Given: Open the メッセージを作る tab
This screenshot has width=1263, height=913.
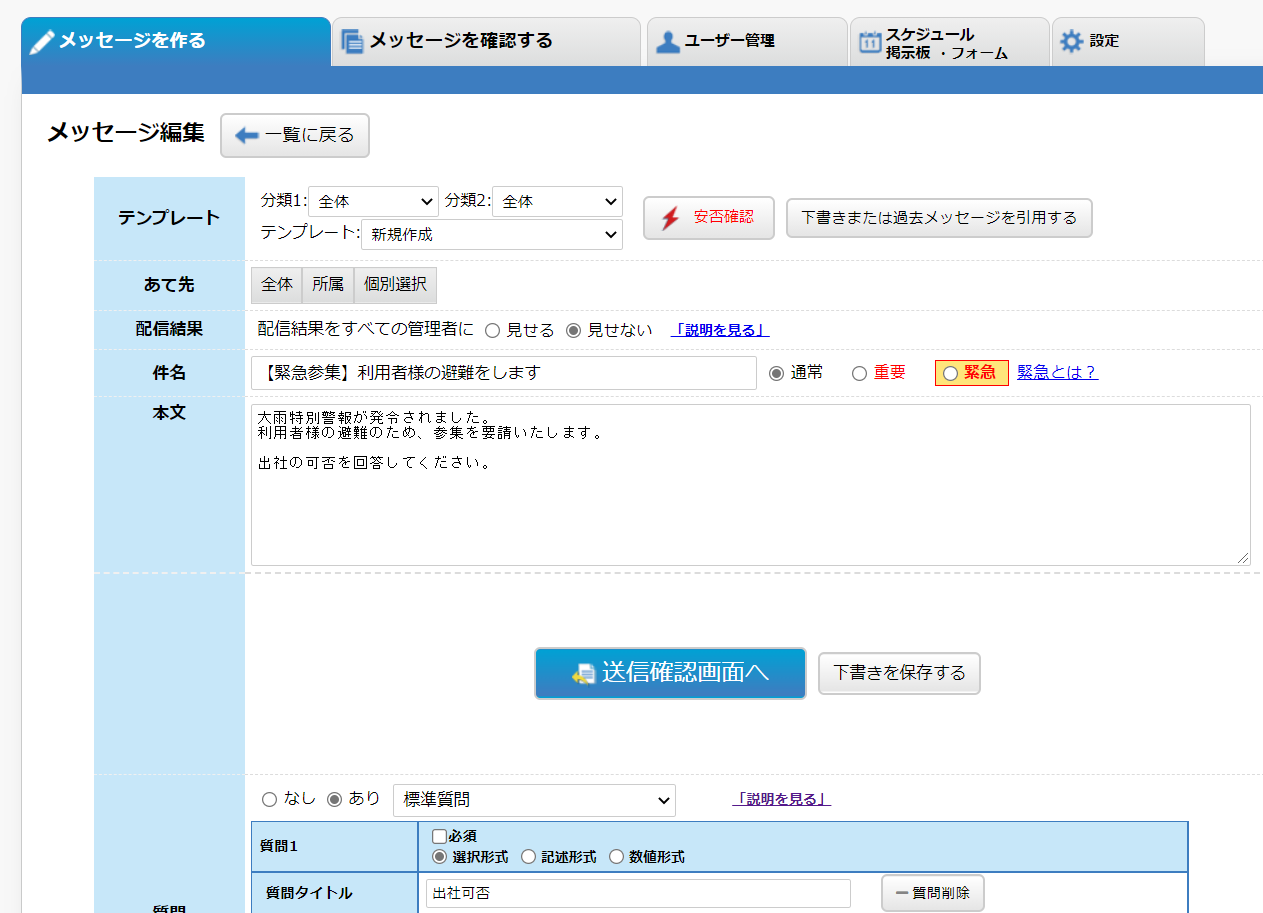Looking at the screenshot, I should (176, 41).
